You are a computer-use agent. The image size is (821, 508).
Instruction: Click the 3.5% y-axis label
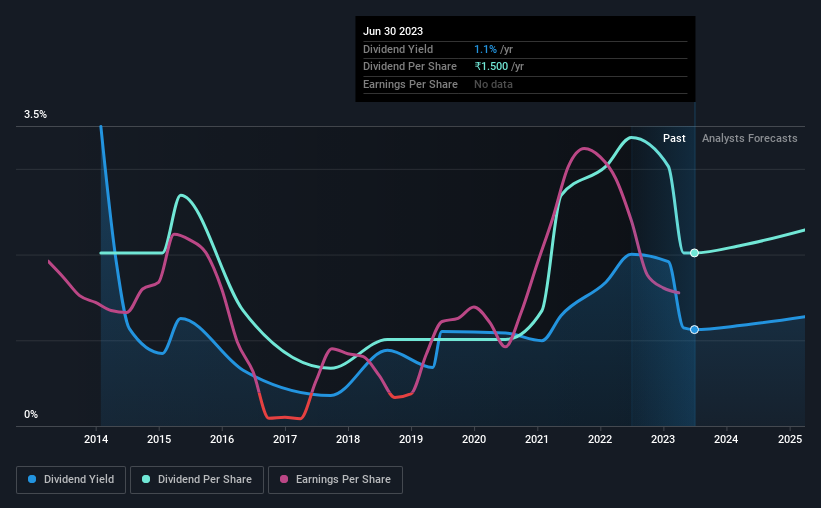coord(35,115)
